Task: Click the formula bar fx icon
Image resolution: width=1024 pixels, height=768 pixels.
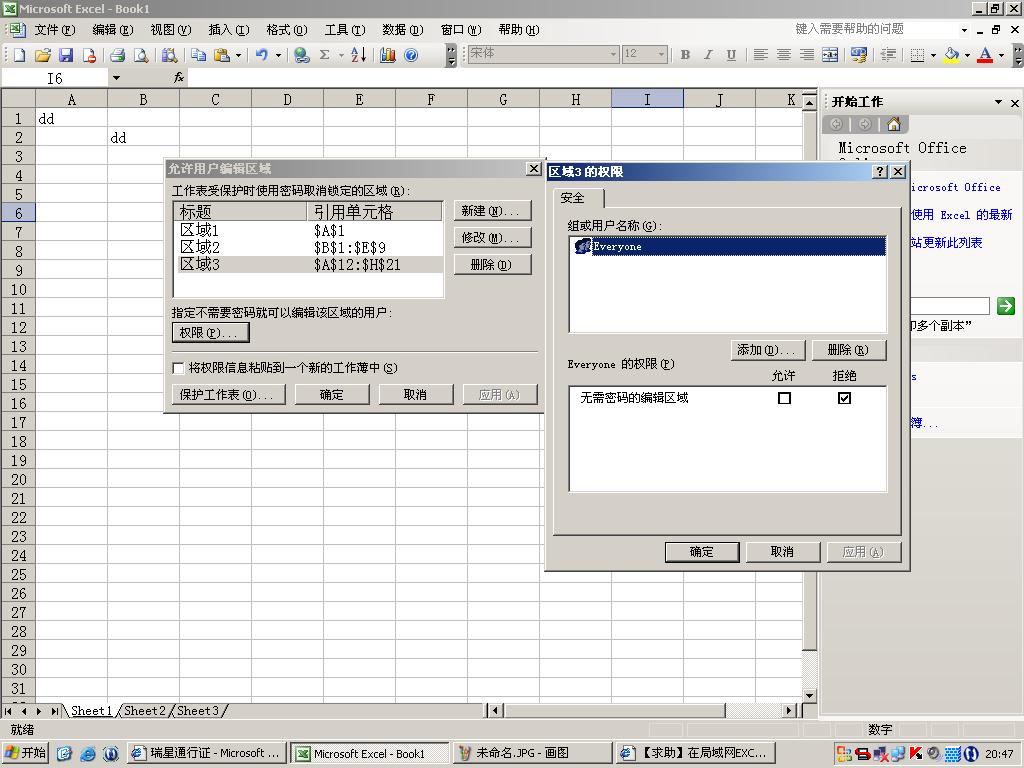Action: [x=178, y=78]
